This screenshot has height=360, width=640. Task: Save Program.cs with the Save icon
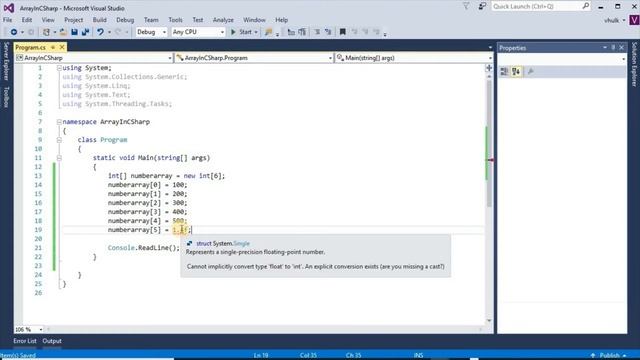coord(74,32)
